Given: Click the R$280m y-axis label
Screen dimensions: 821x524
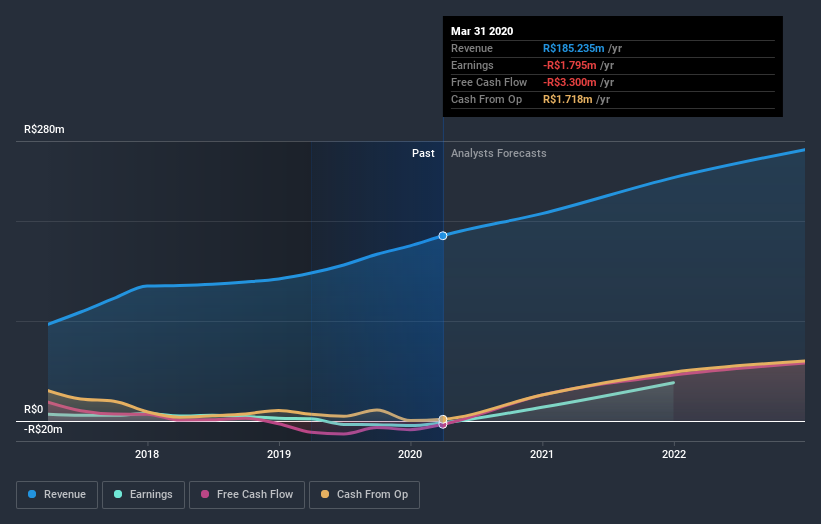Looking at the screenshot, I should point(44,129).
